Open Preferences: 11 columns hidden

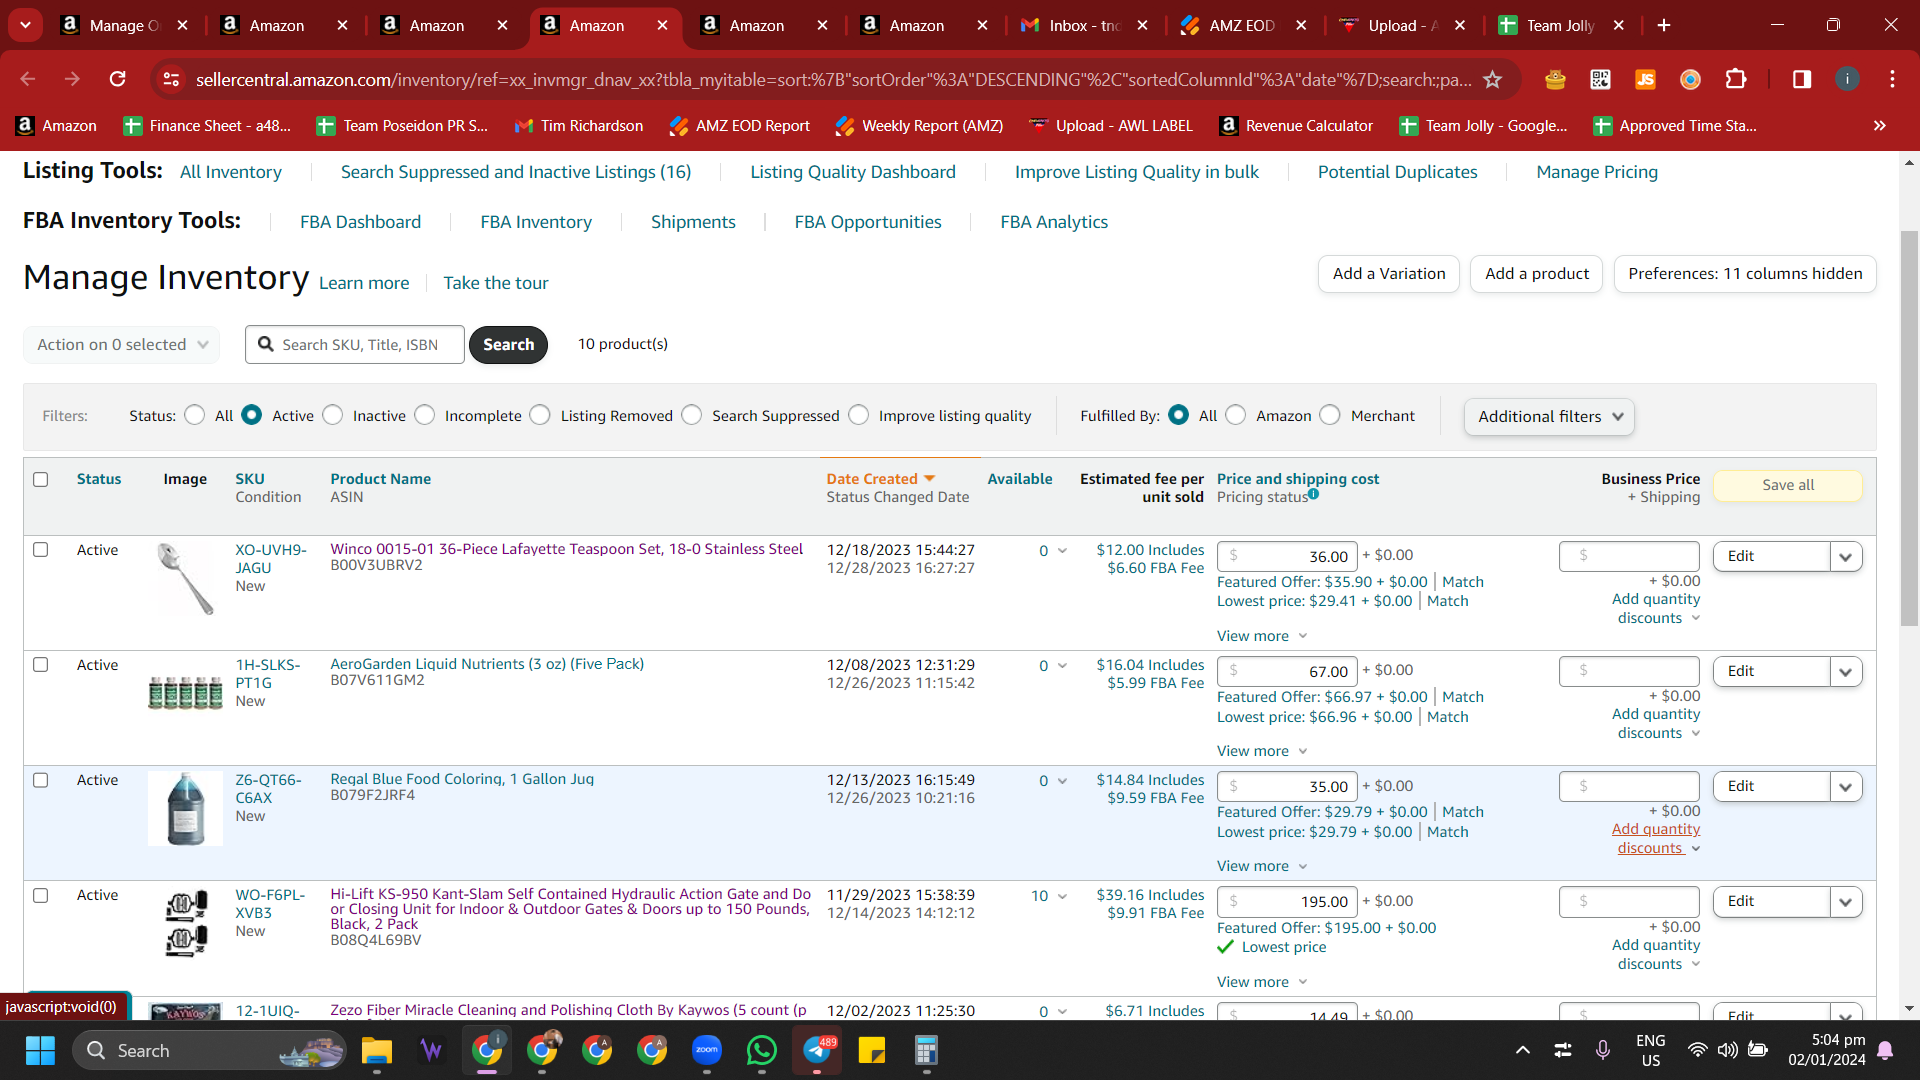(x=1745, y=273)
